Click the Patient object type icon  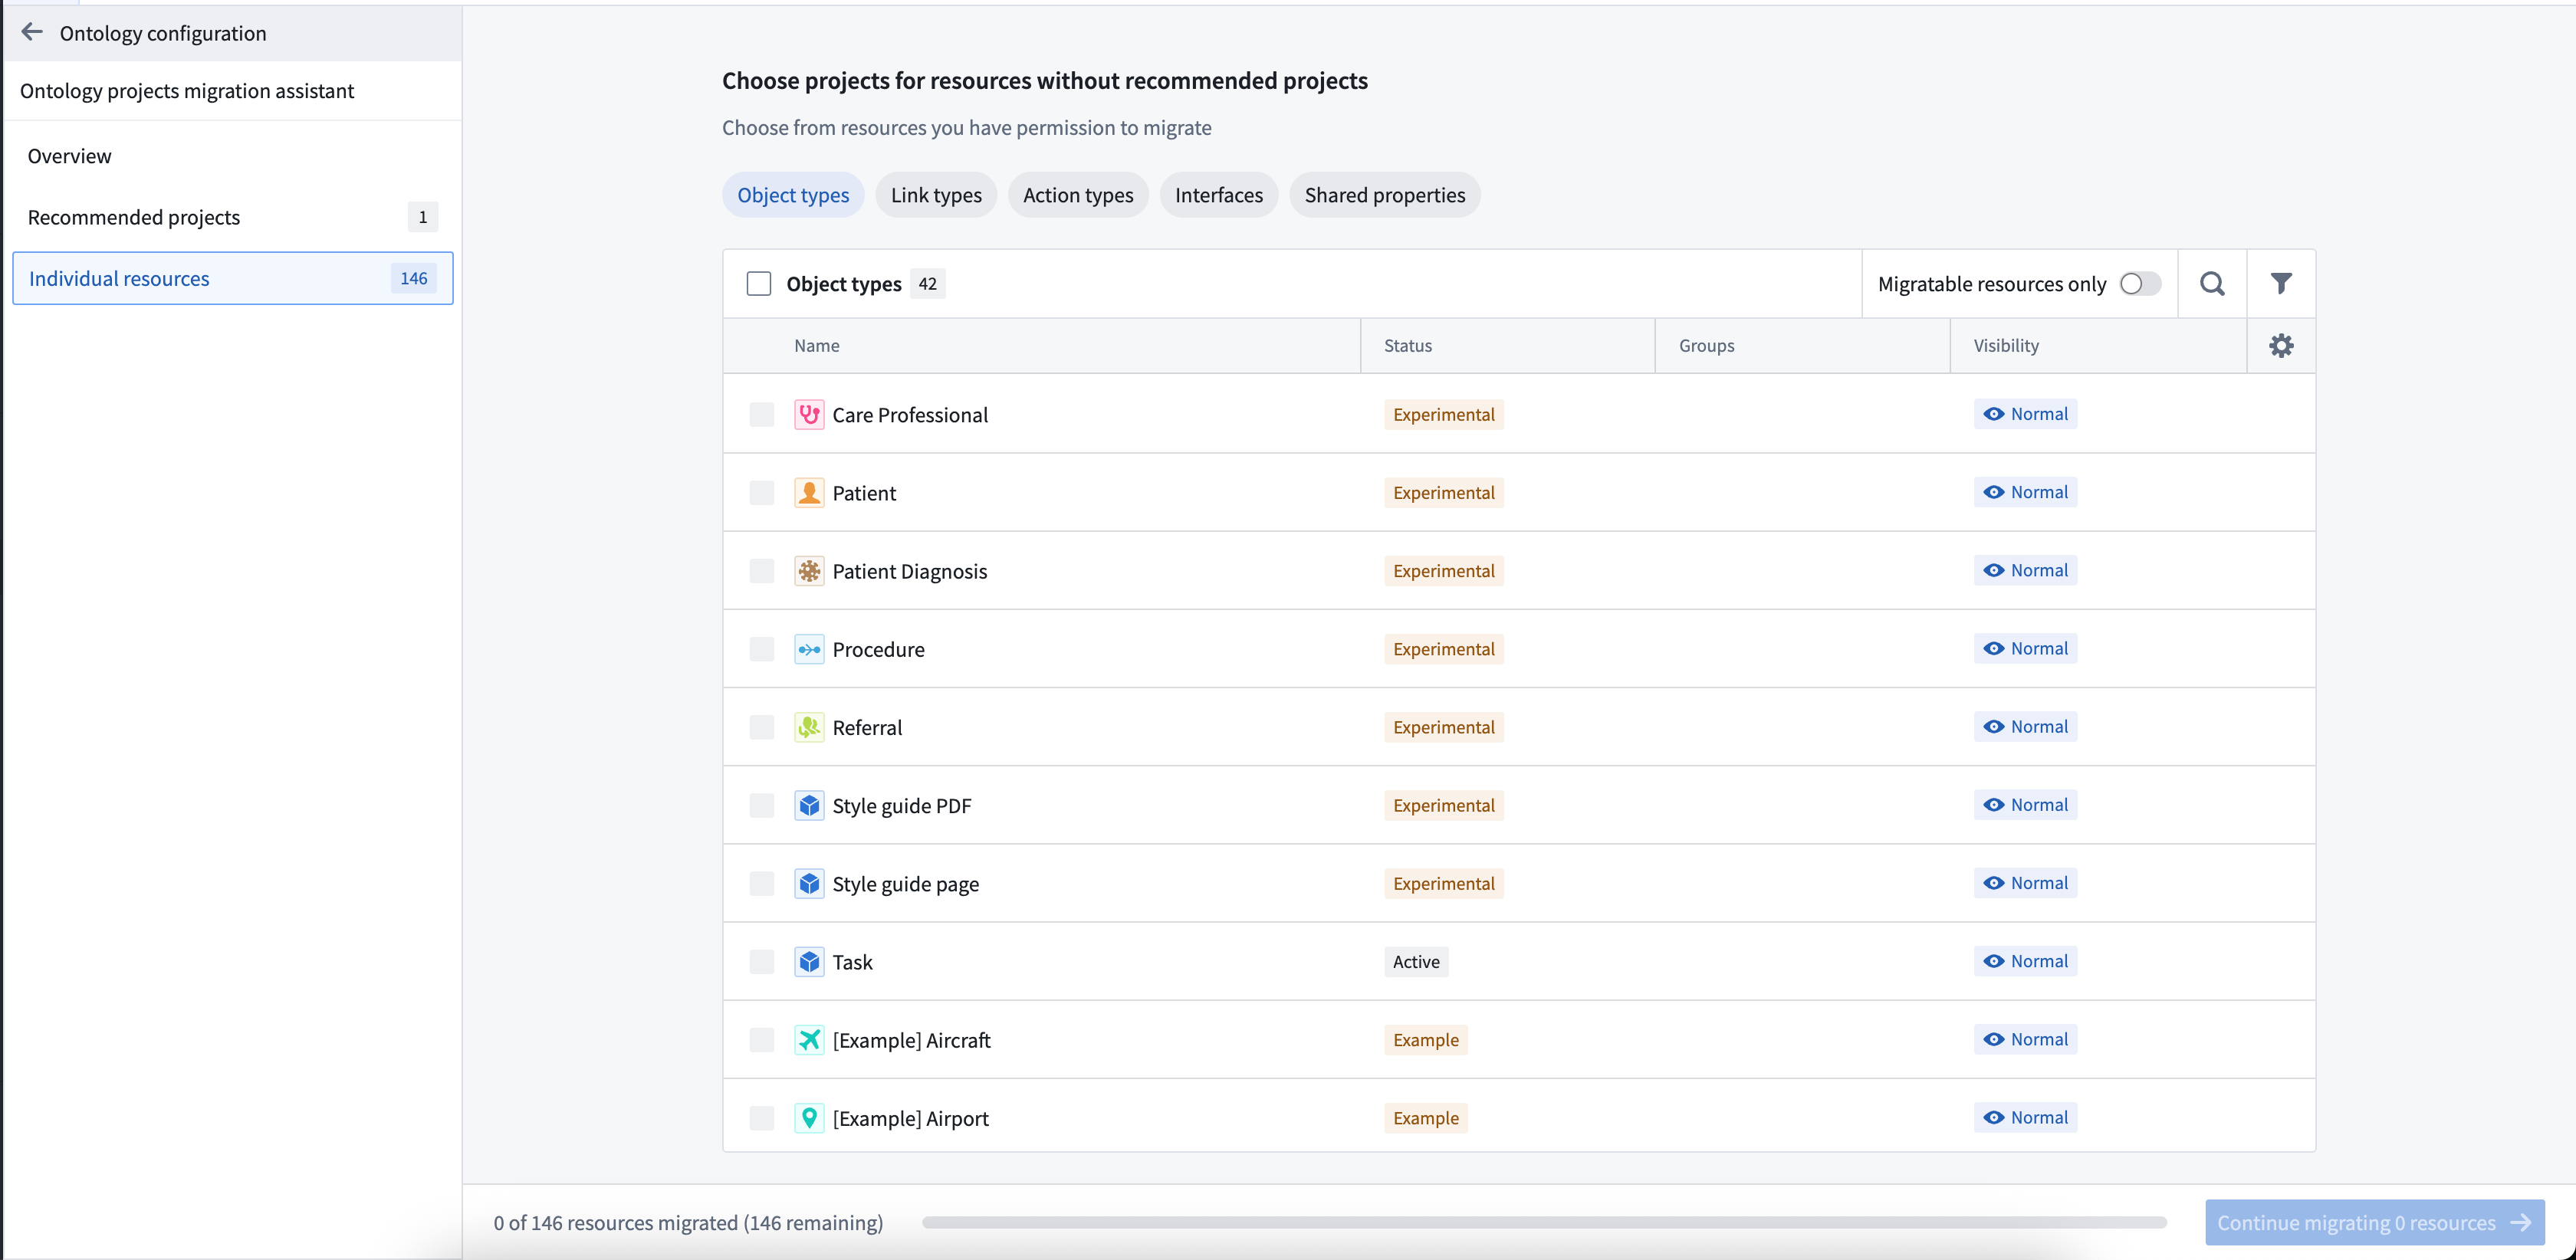click(809, 492)
